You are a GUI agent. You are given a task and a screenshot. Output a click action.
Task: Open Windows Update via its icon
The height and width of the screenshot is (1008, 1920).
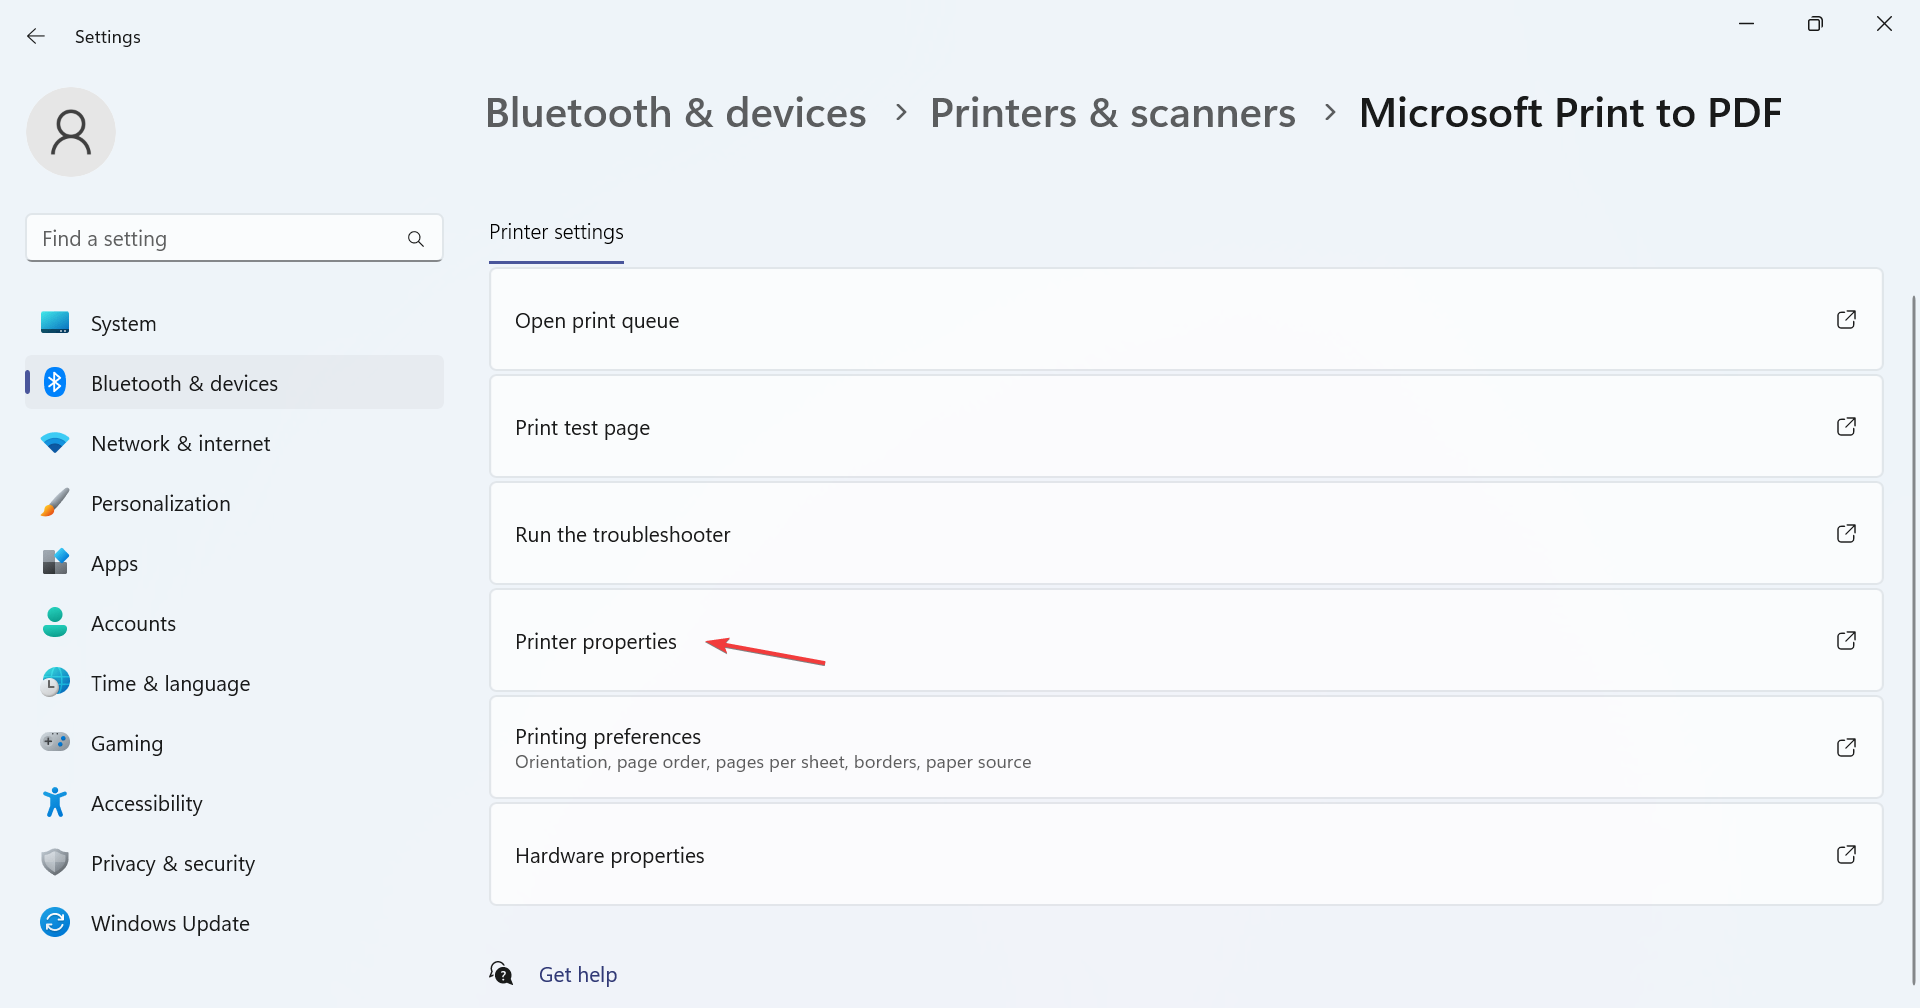point(55,922)
